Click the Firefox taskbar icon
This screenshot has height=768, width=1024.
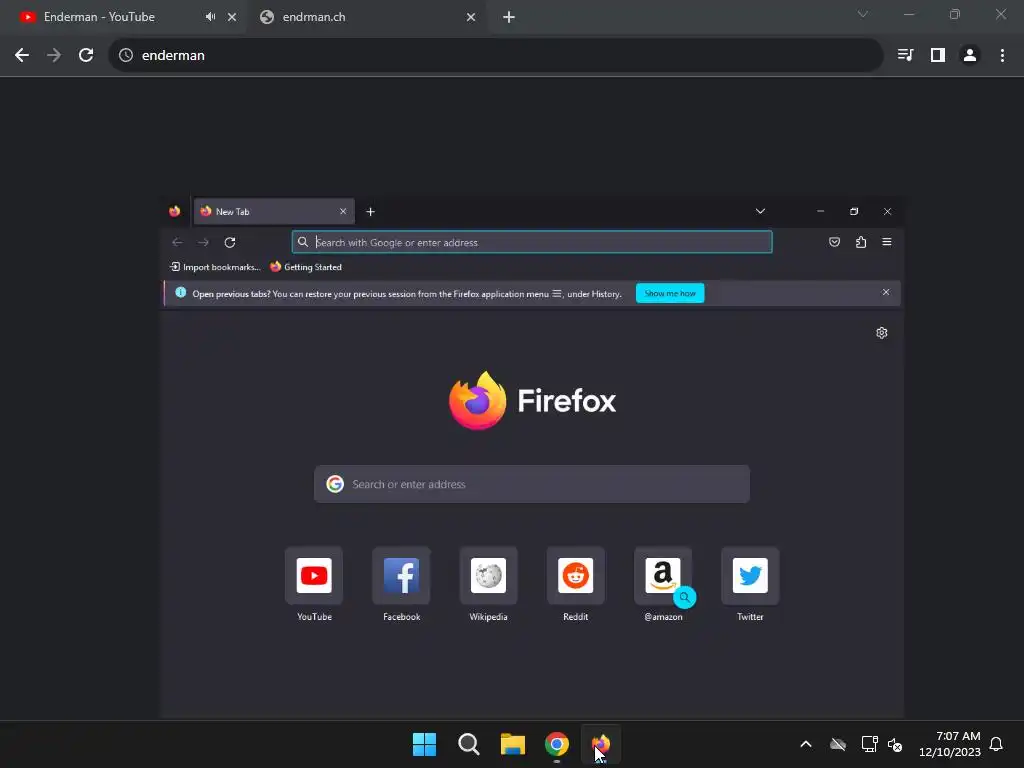601,744
